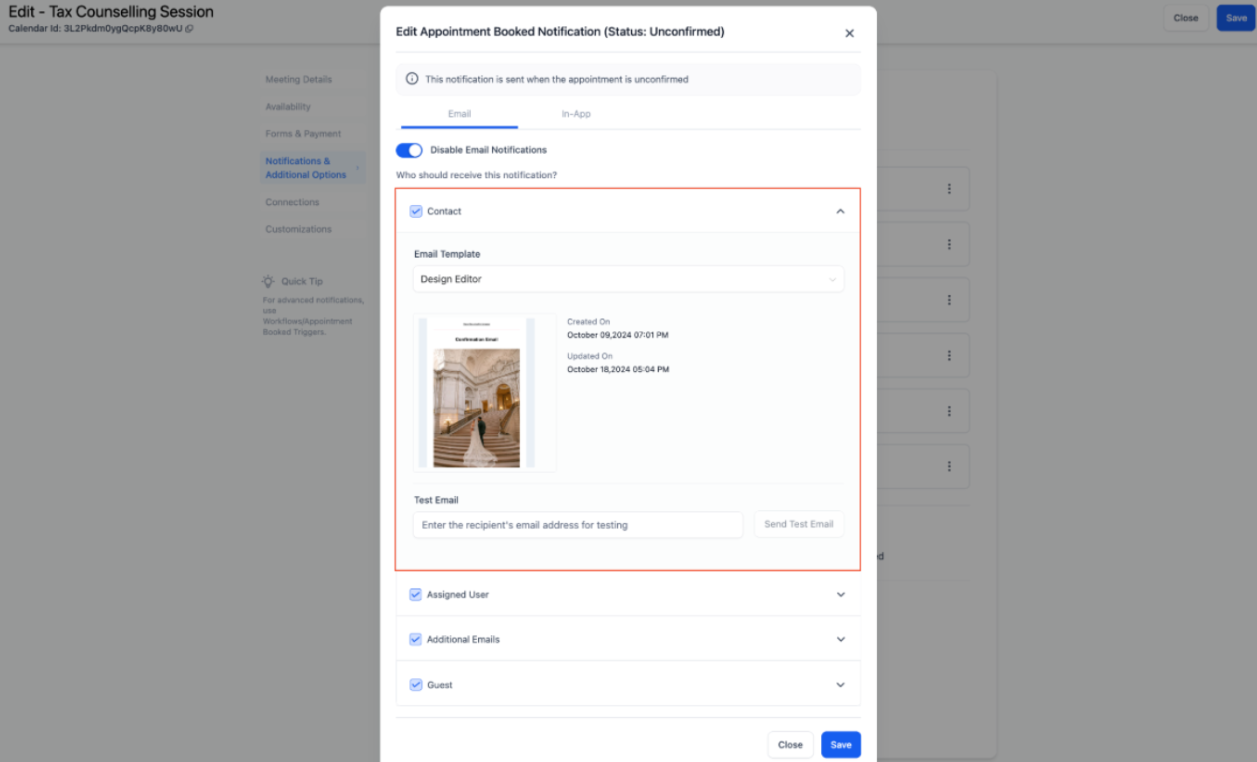1257x762 pixels.
Task: Expand the Additional Emails section chevron
Action: [840, 639]
